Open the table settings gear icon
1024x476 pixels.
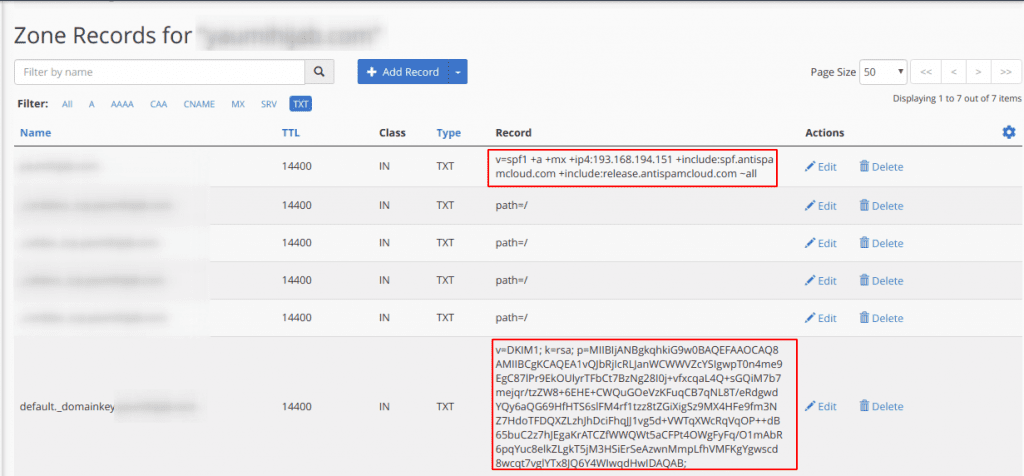click(1008, 132)
